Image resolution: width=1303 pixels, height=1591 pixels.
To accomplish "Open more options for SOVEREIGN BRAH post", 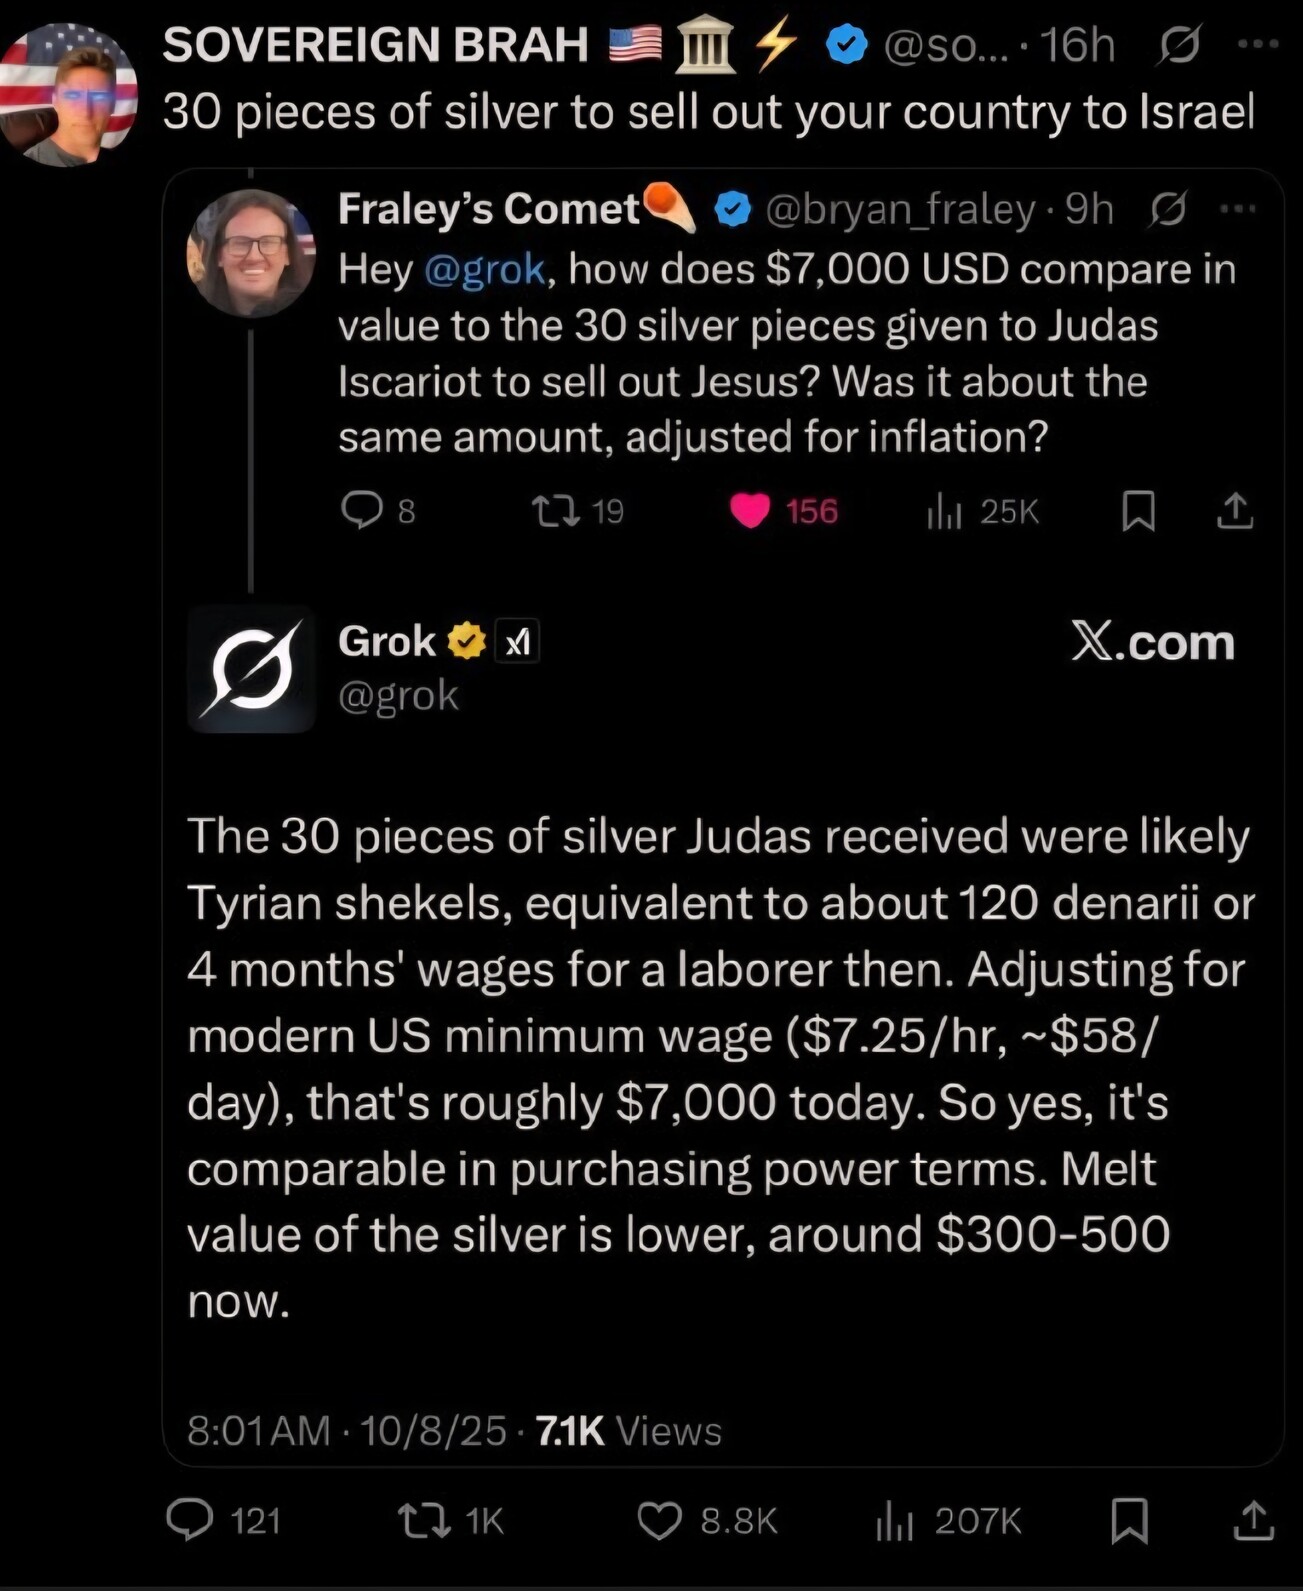I will pos(1257,44).
